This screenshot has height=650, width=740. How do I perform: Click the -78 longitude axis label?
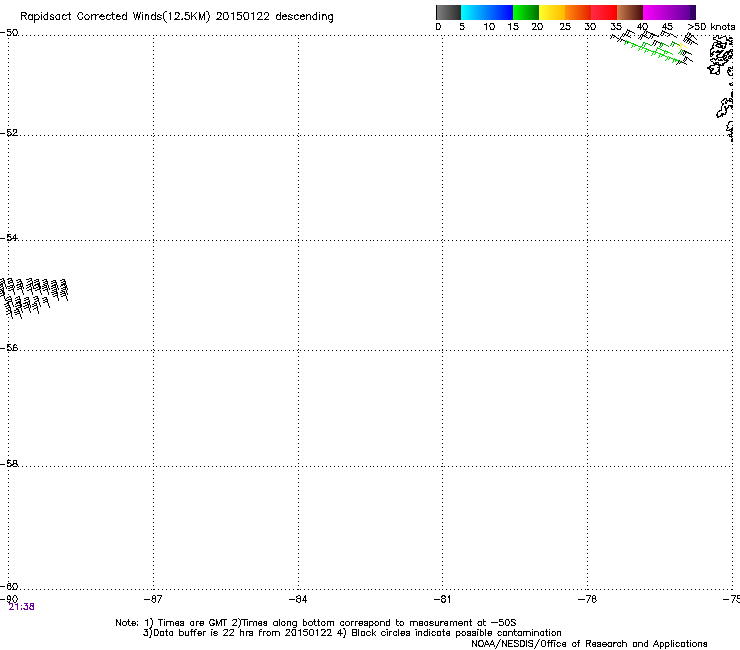(587, 599)
